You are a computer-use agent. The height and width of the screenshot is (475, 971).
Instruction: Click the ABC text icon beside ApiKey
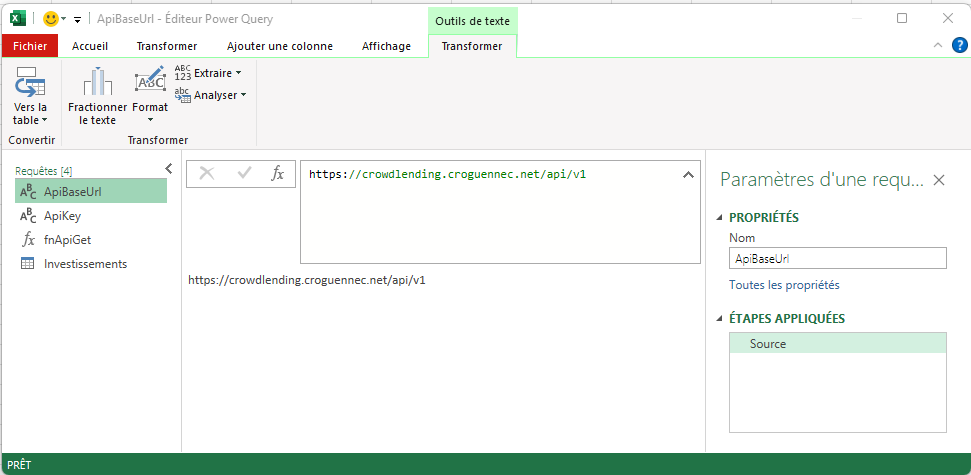click(28, 216)
